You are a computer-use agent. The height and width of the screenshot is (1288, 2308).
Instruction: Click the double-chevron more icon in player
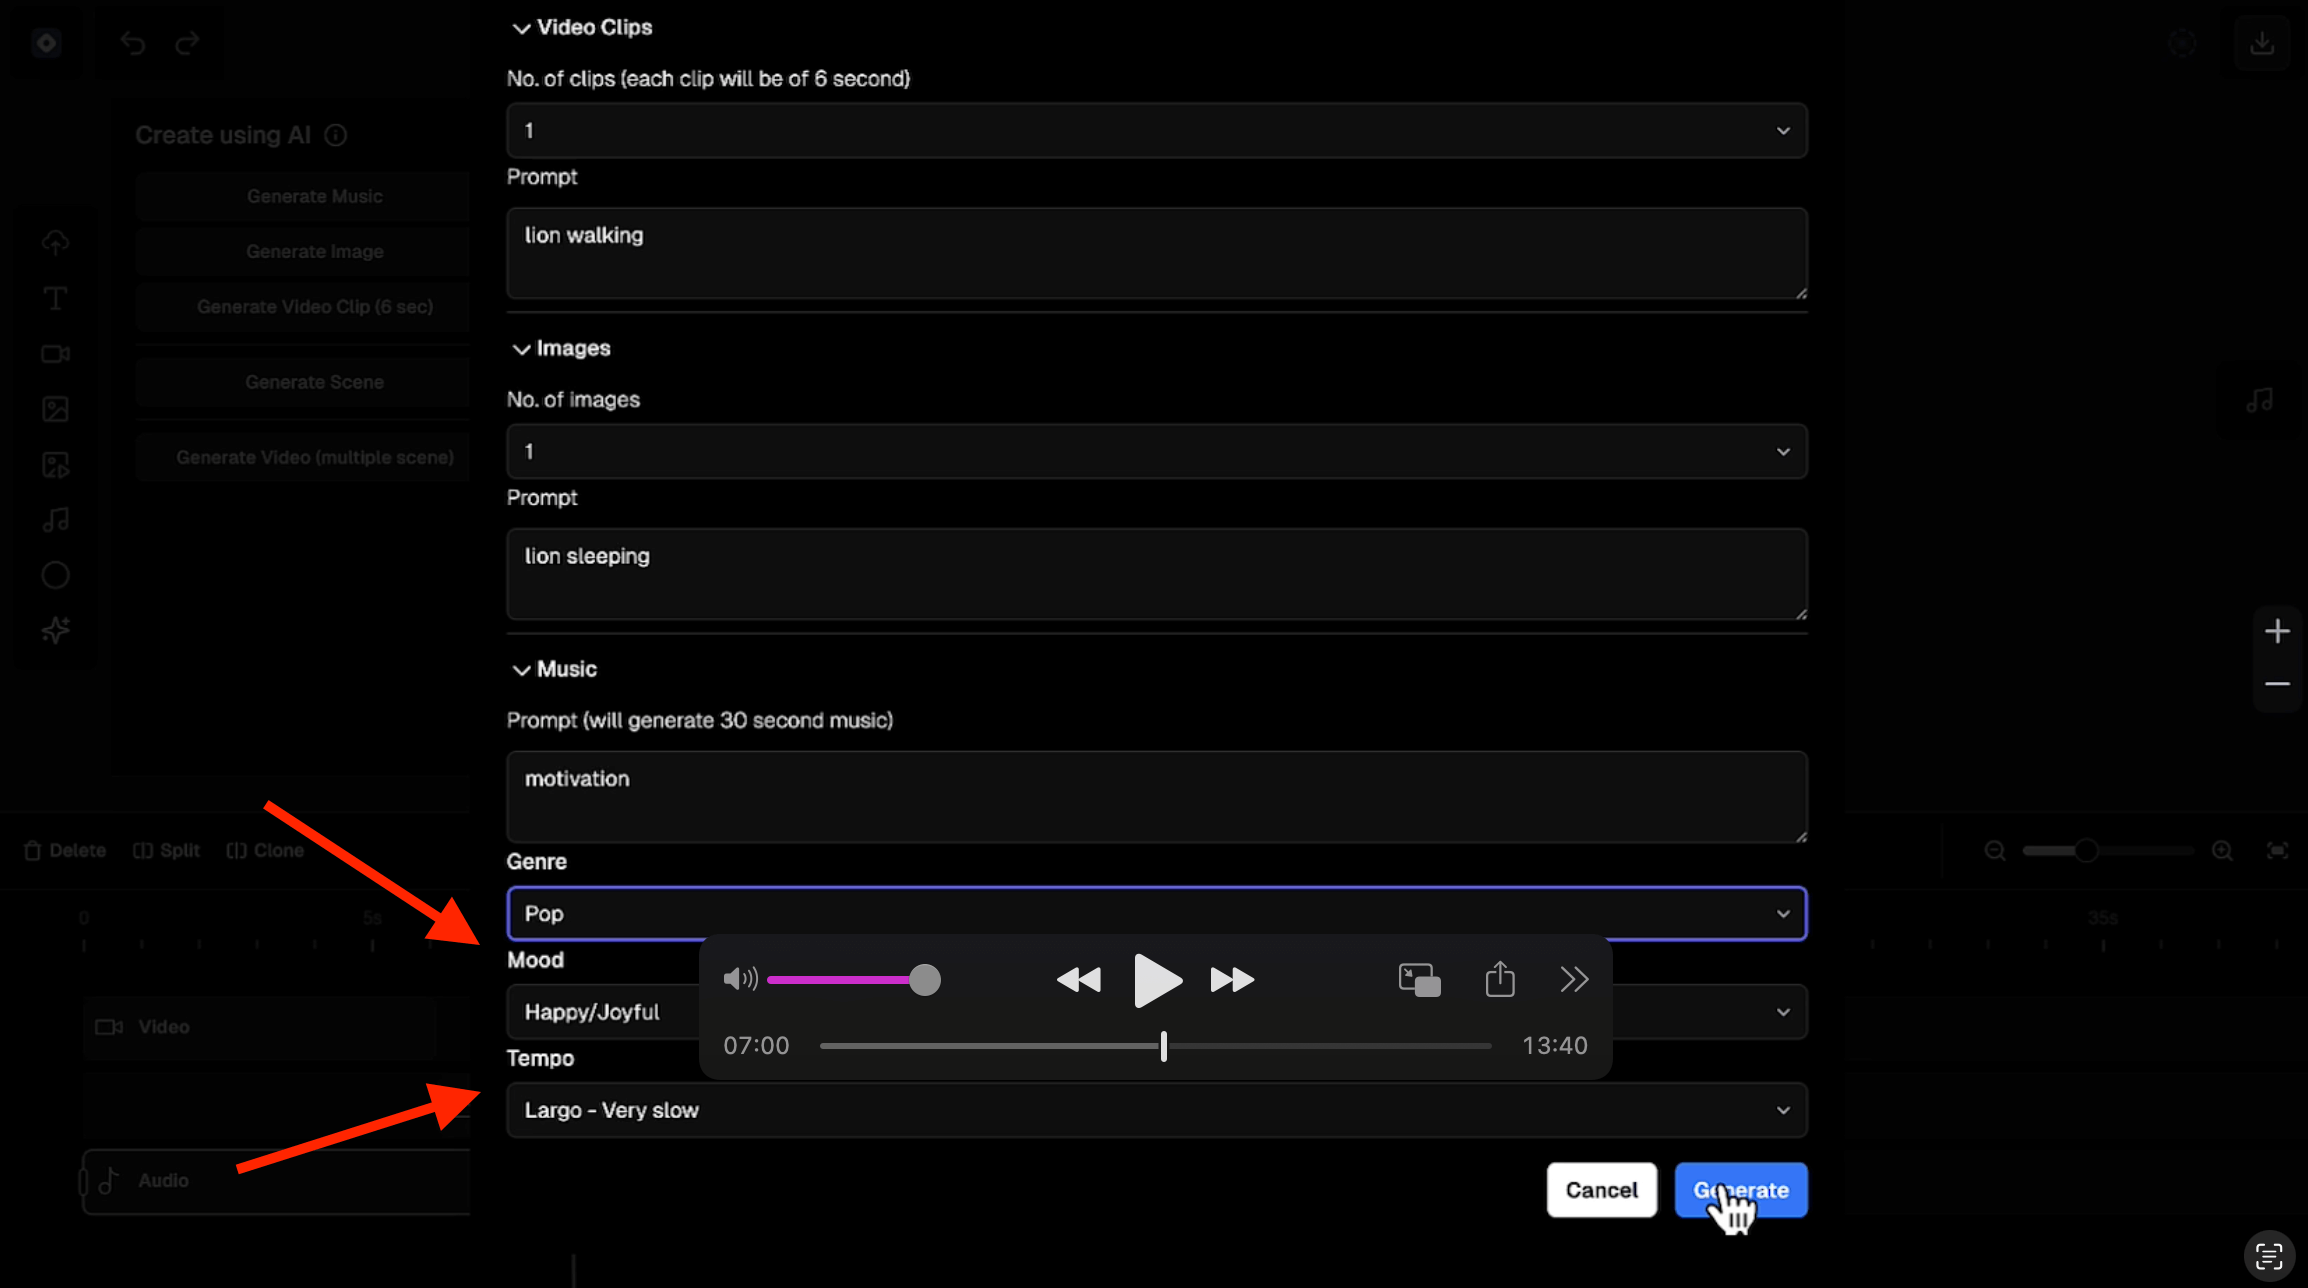[x=1574, y=979]
